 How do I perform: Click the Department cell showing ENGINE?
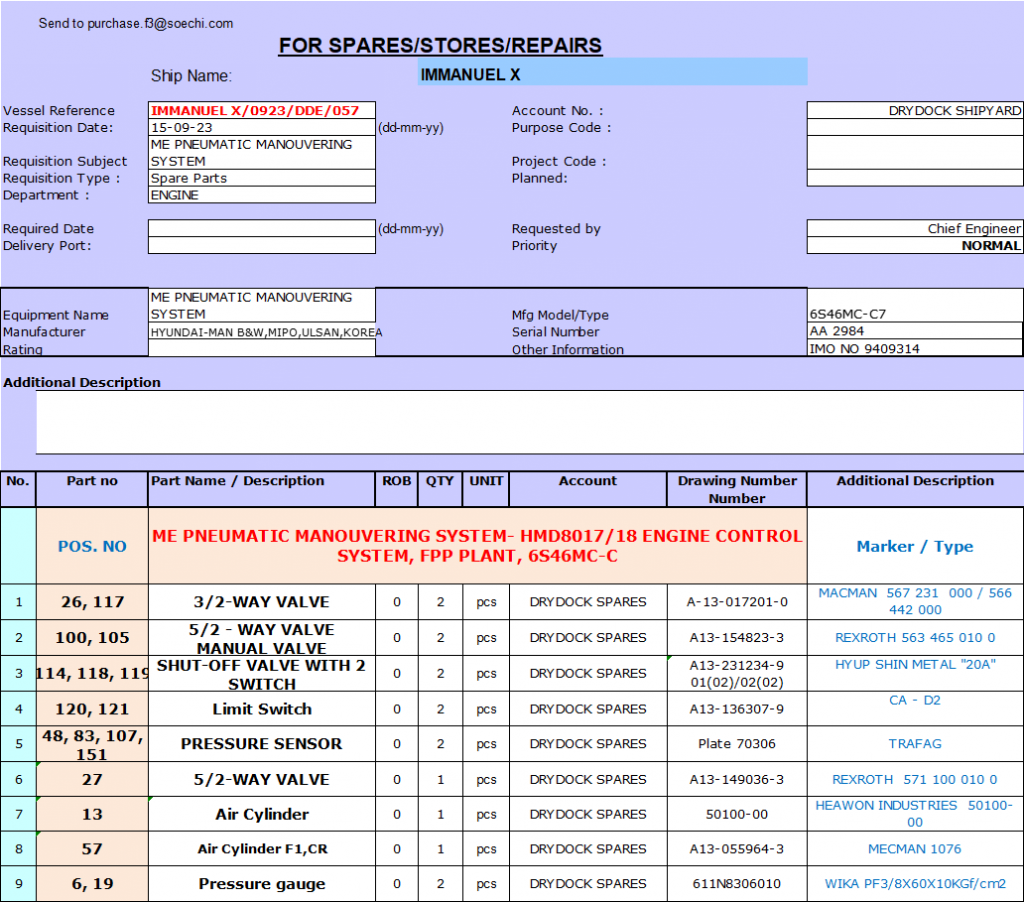tap(261, 195)
